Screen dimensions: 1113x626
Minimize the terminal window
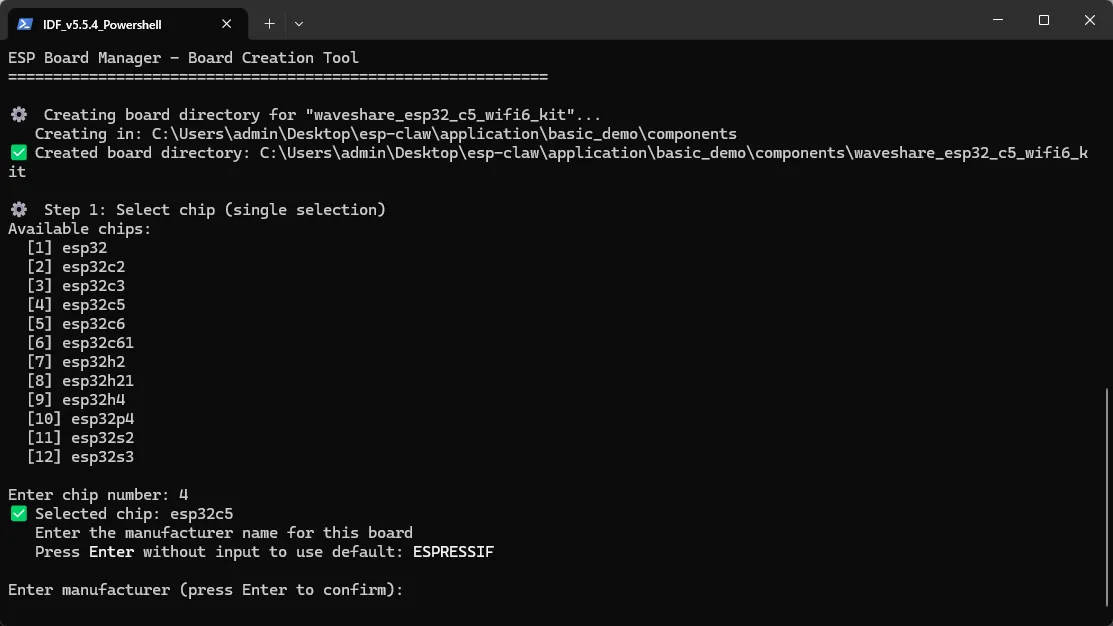tap(998, 20)
